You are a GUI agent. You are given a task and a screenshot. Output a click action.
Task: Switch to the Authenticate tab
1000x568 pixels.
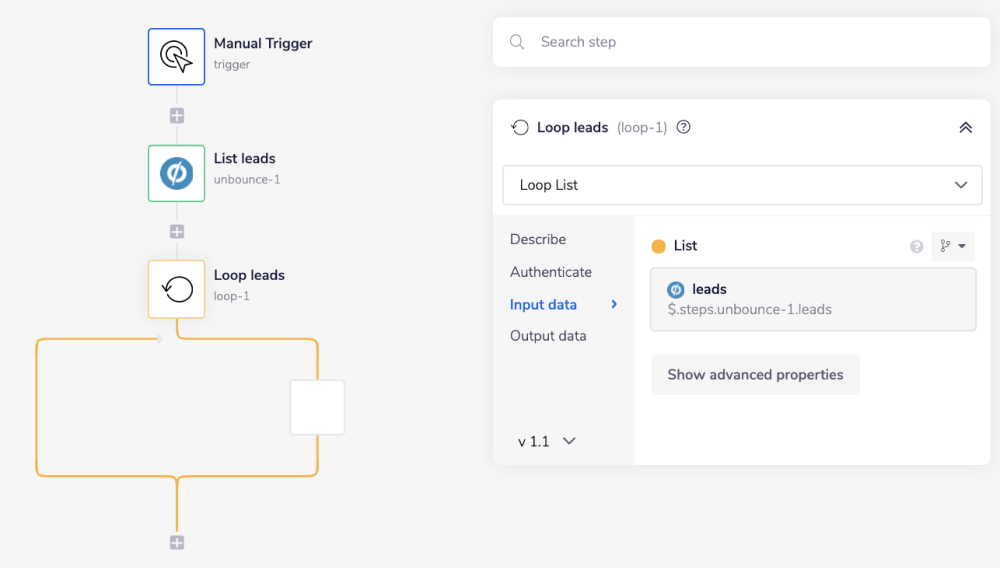(x=551, y=272)
